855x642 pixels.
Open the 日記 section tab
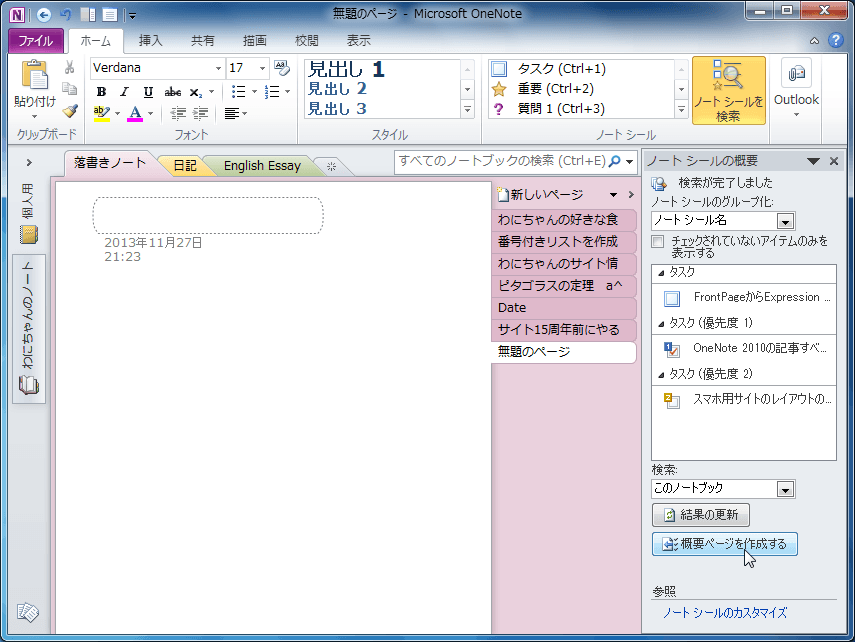[185, 166]
